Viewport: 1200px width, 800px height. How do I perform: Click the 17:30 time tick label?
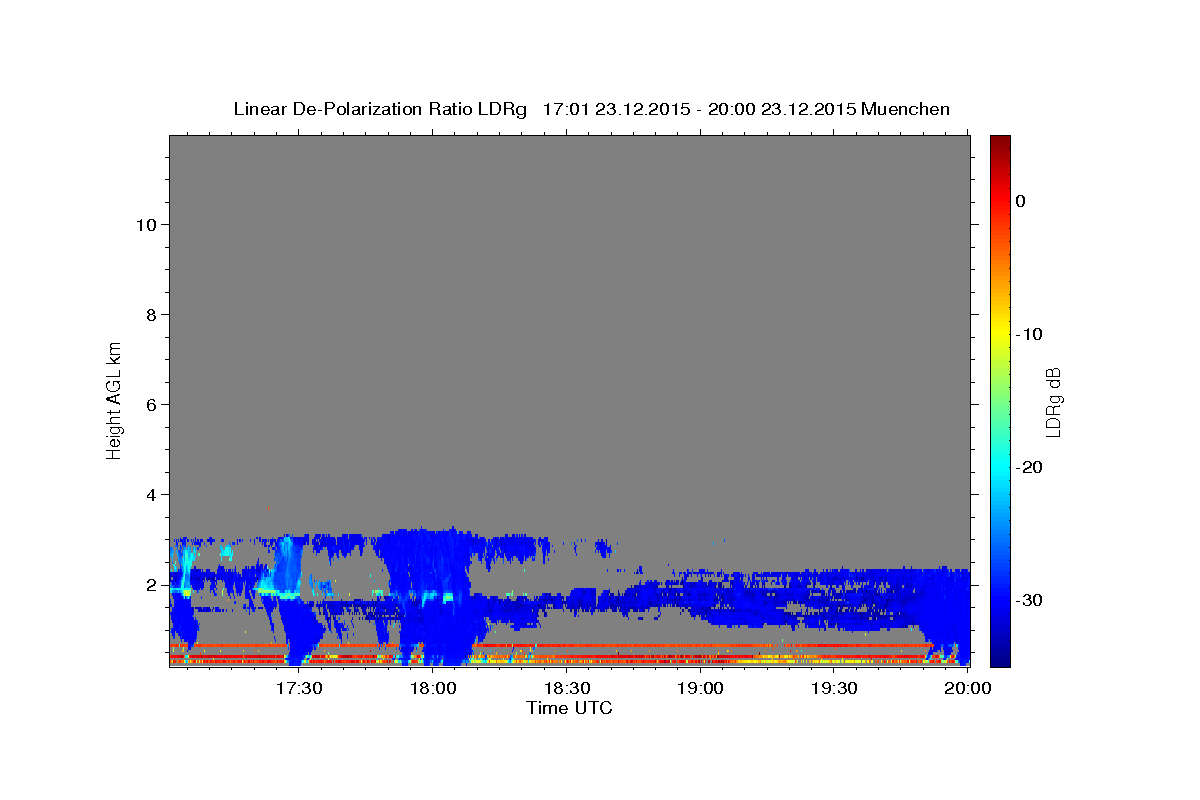pos(299,688)
